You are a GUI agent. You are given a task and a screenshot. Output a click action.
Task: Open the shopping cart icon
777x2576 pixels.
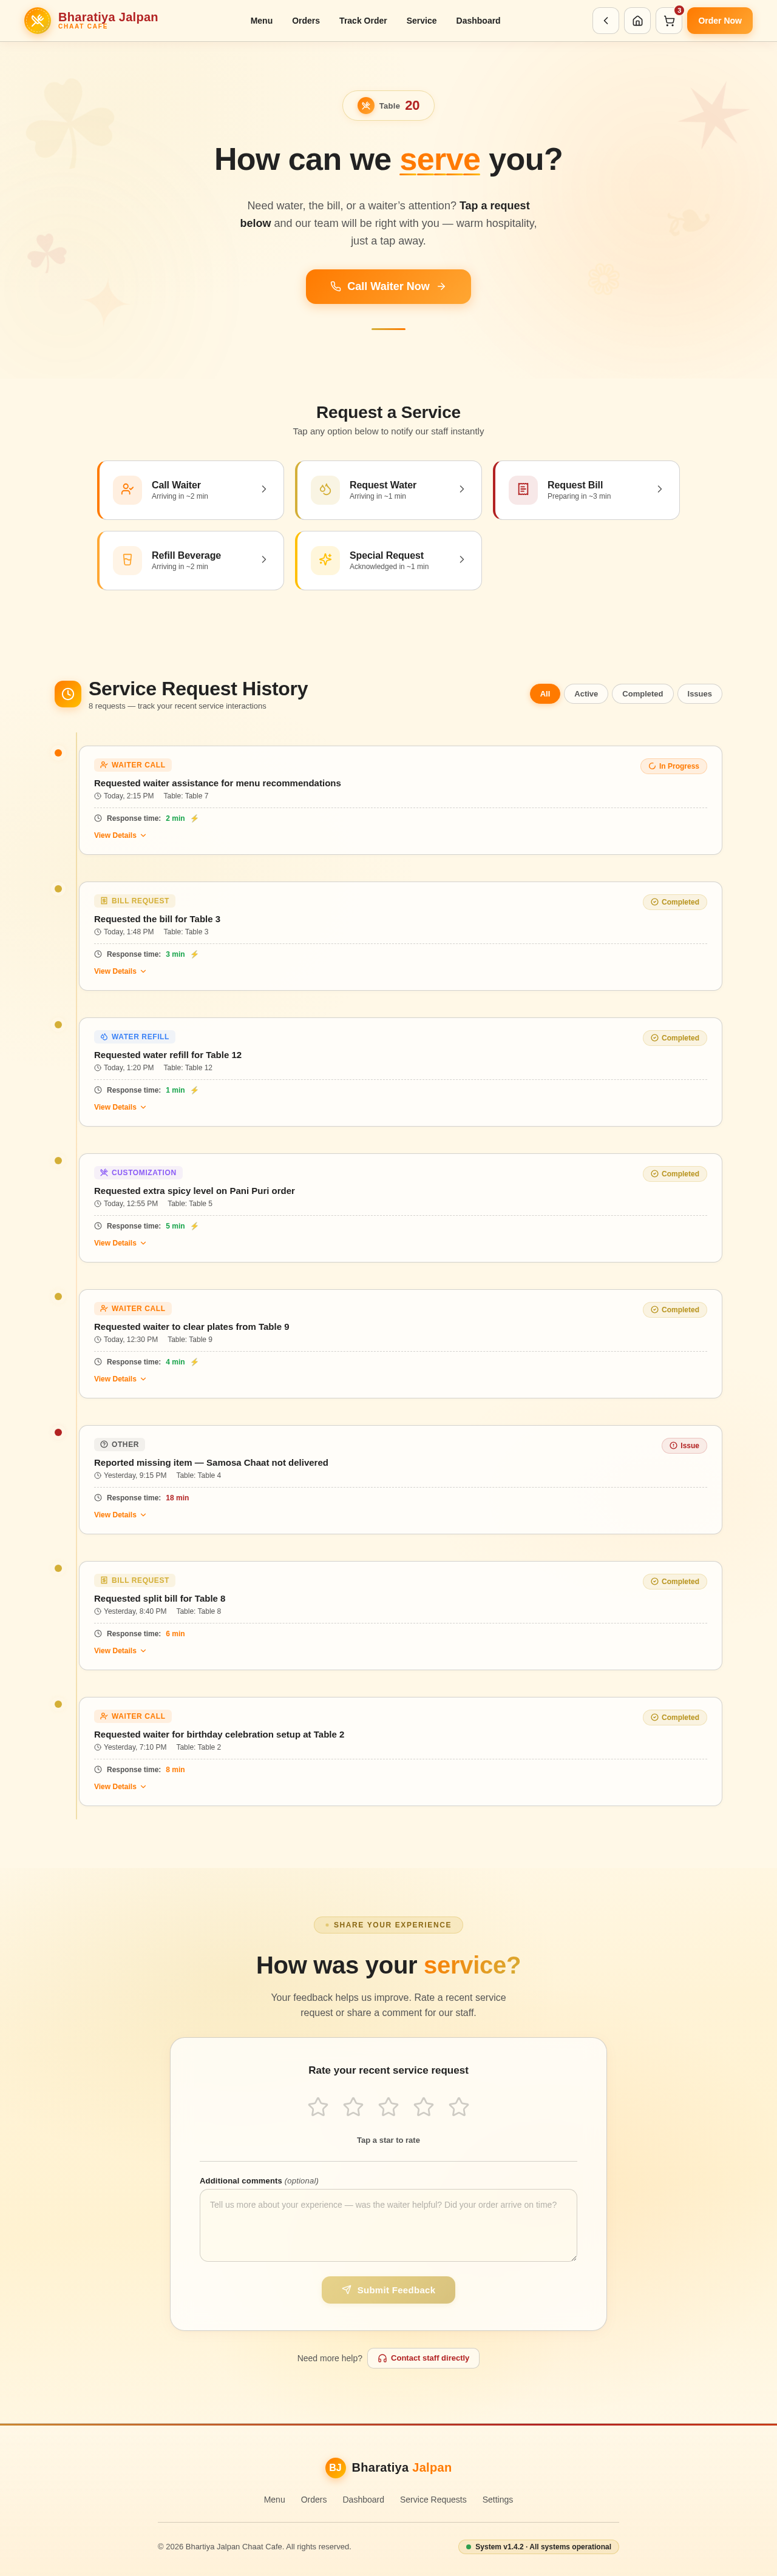pos(669,21)
